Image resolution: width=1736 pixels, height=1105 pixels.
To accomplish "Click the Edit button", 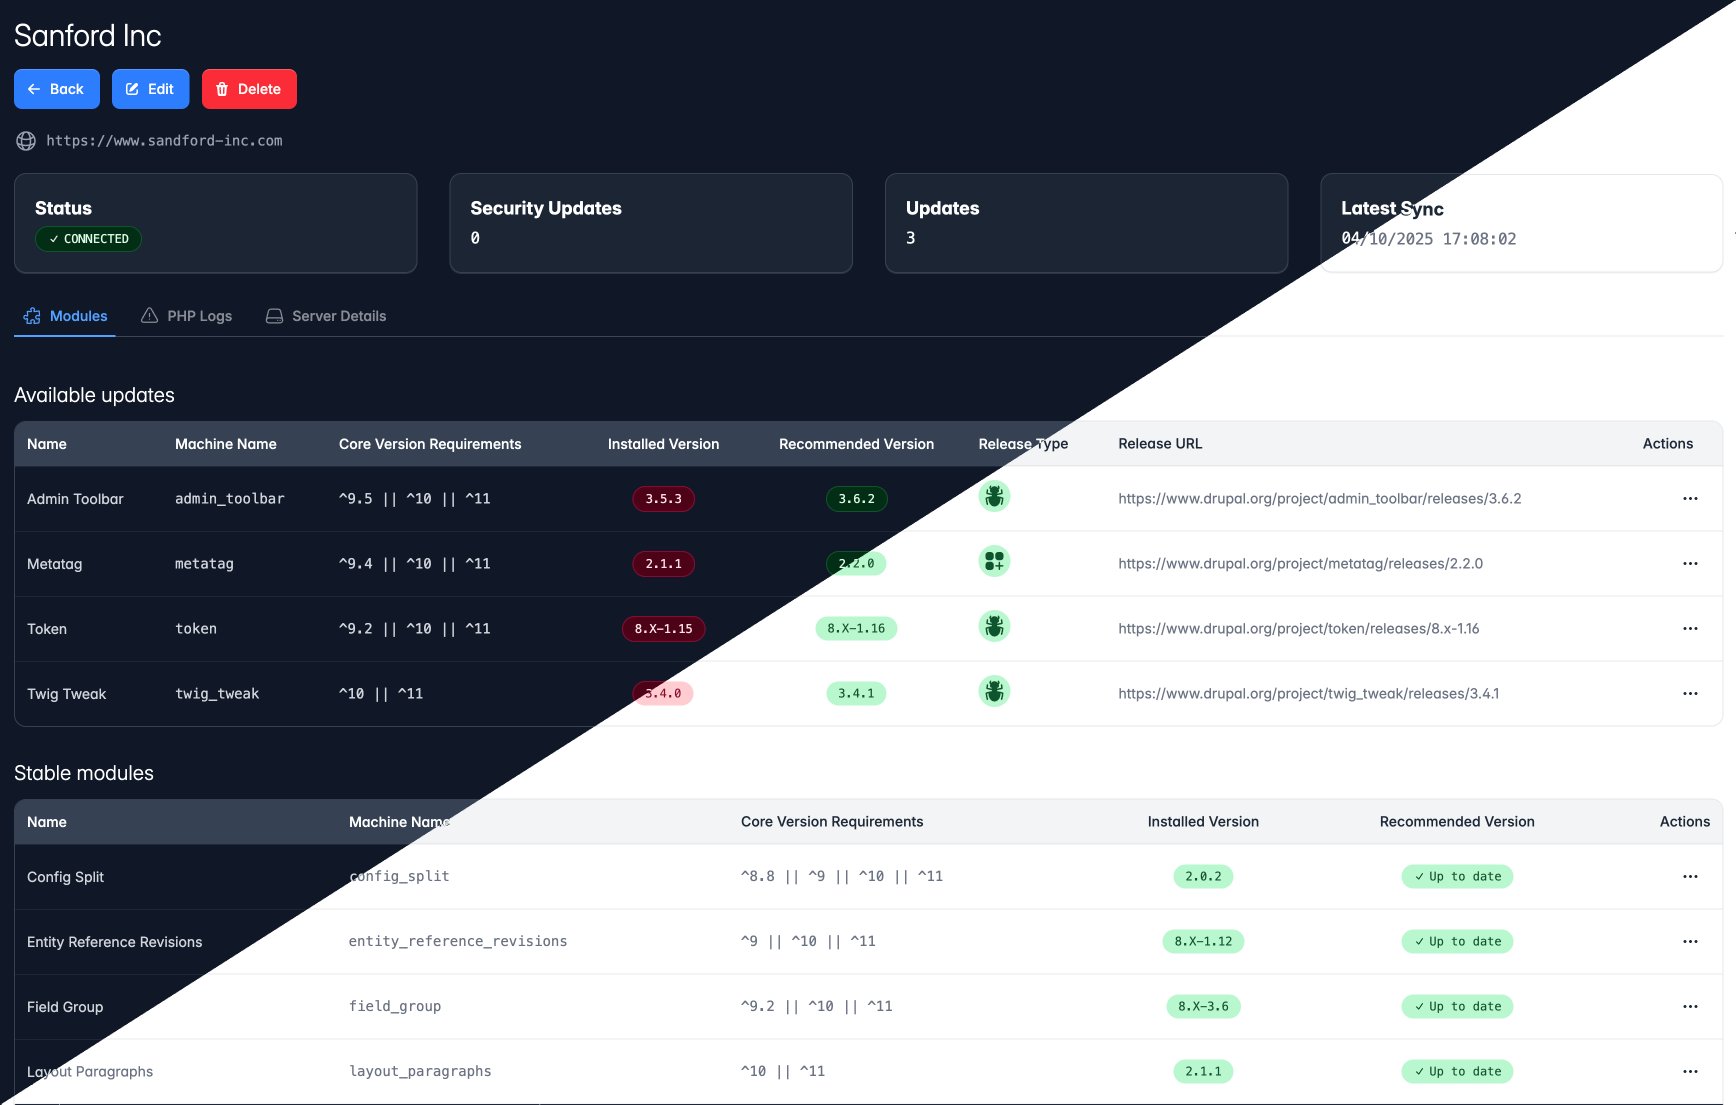I will pyautogui.click(x=150, y=89).
